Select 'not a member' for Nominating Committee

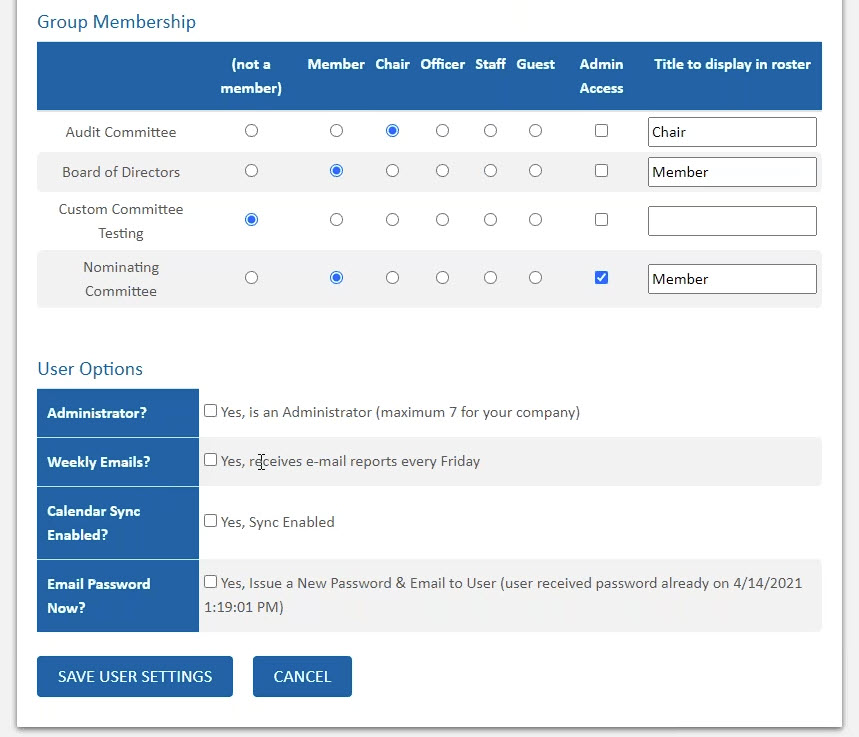click(x=251, y=278)
